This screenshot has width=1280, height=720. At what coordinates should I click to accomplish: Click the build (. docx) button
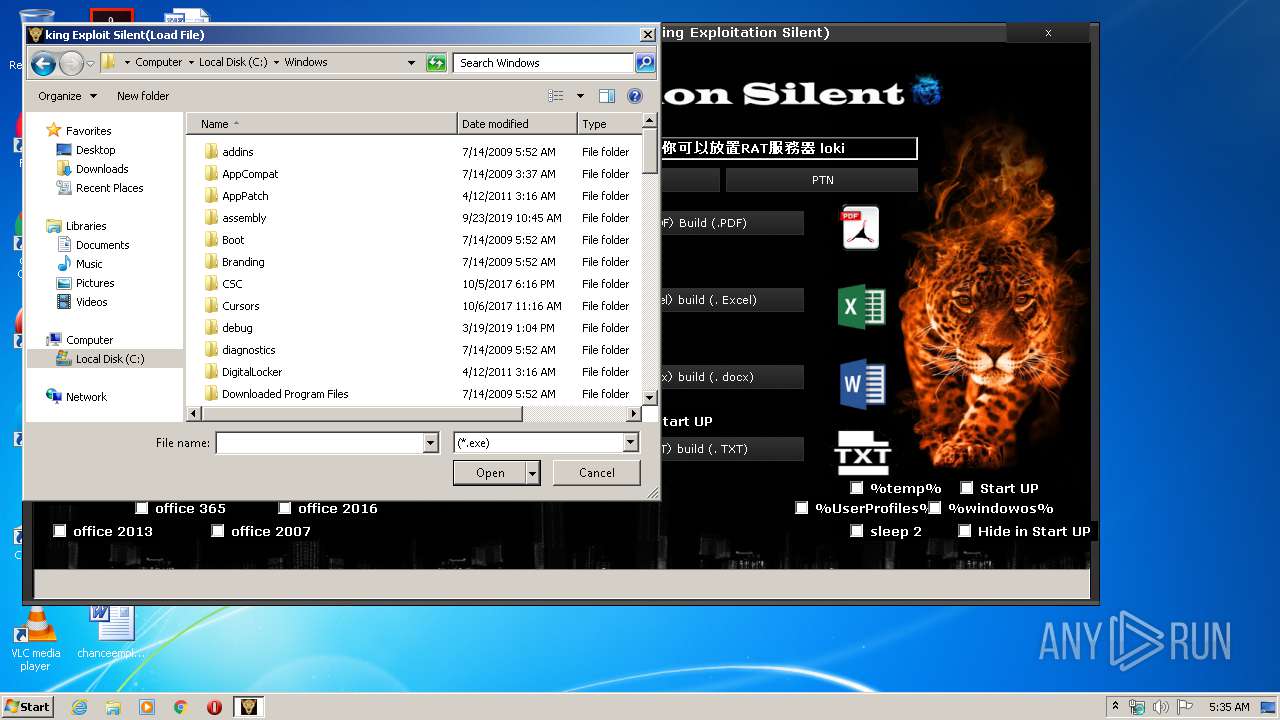point(732,377)
